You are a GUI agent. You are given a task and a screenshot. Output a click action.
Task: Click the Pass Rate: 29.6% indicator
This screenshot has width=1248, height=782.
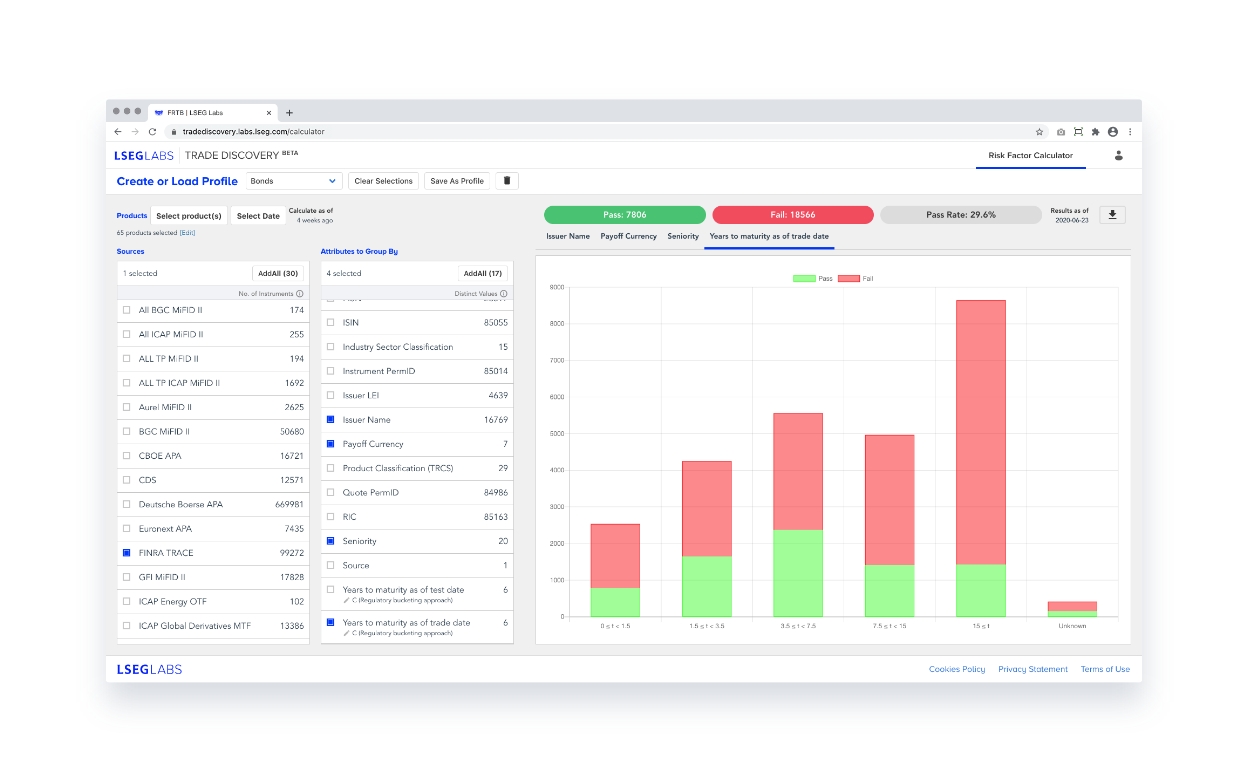coord(961,215)
